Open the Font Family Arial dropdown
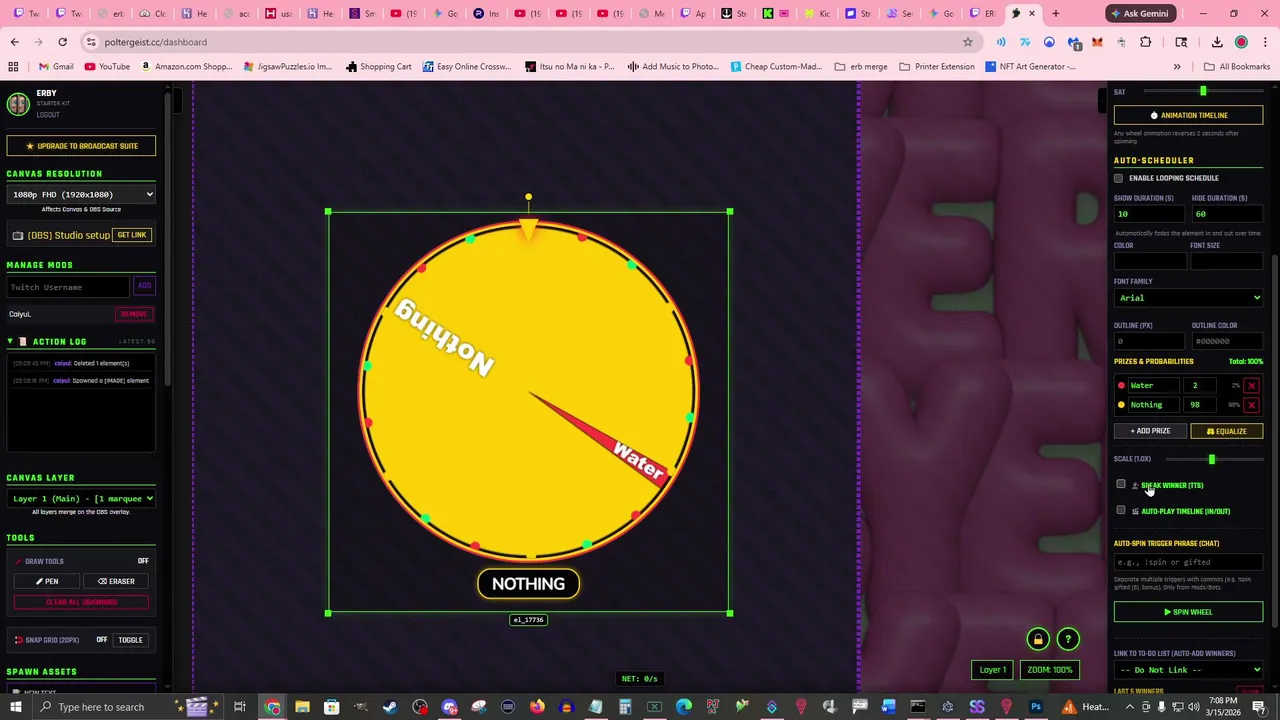This screenshot has width=1280, height=720. pyautogui.click(x=1188, y=298)
